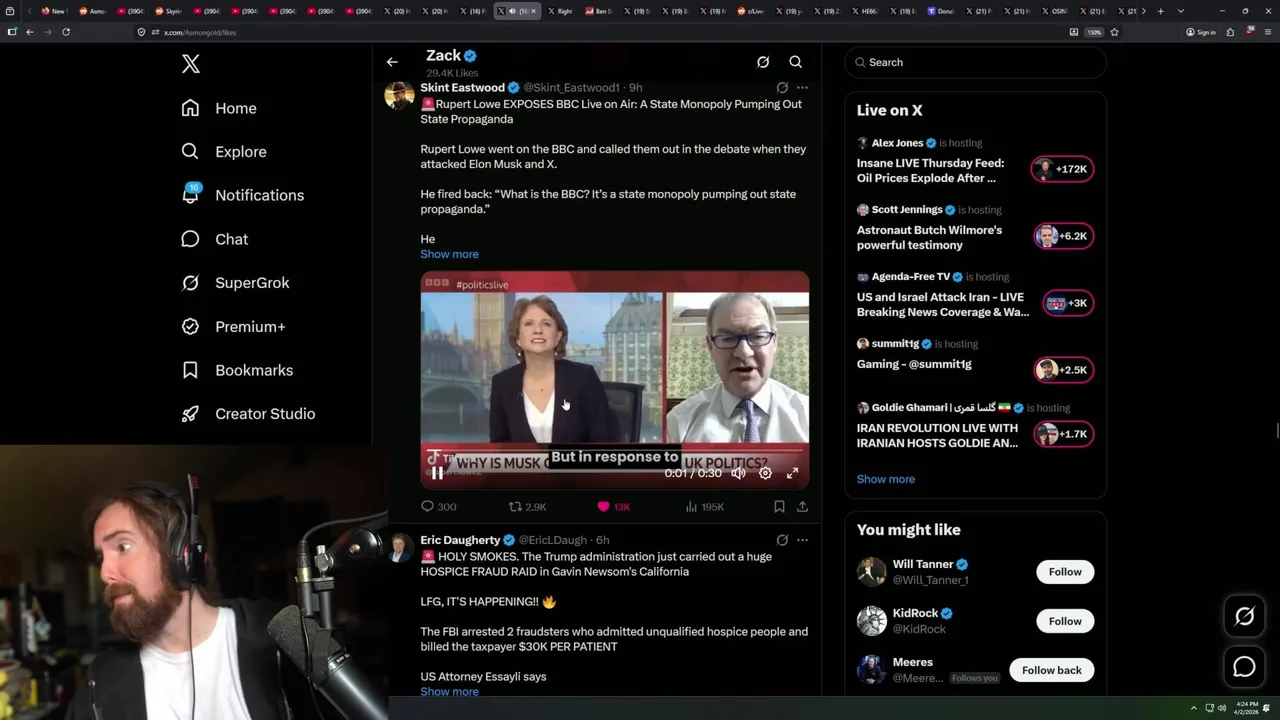Open Grok icon on Skint Eastwood post

[x=782, y=88]
